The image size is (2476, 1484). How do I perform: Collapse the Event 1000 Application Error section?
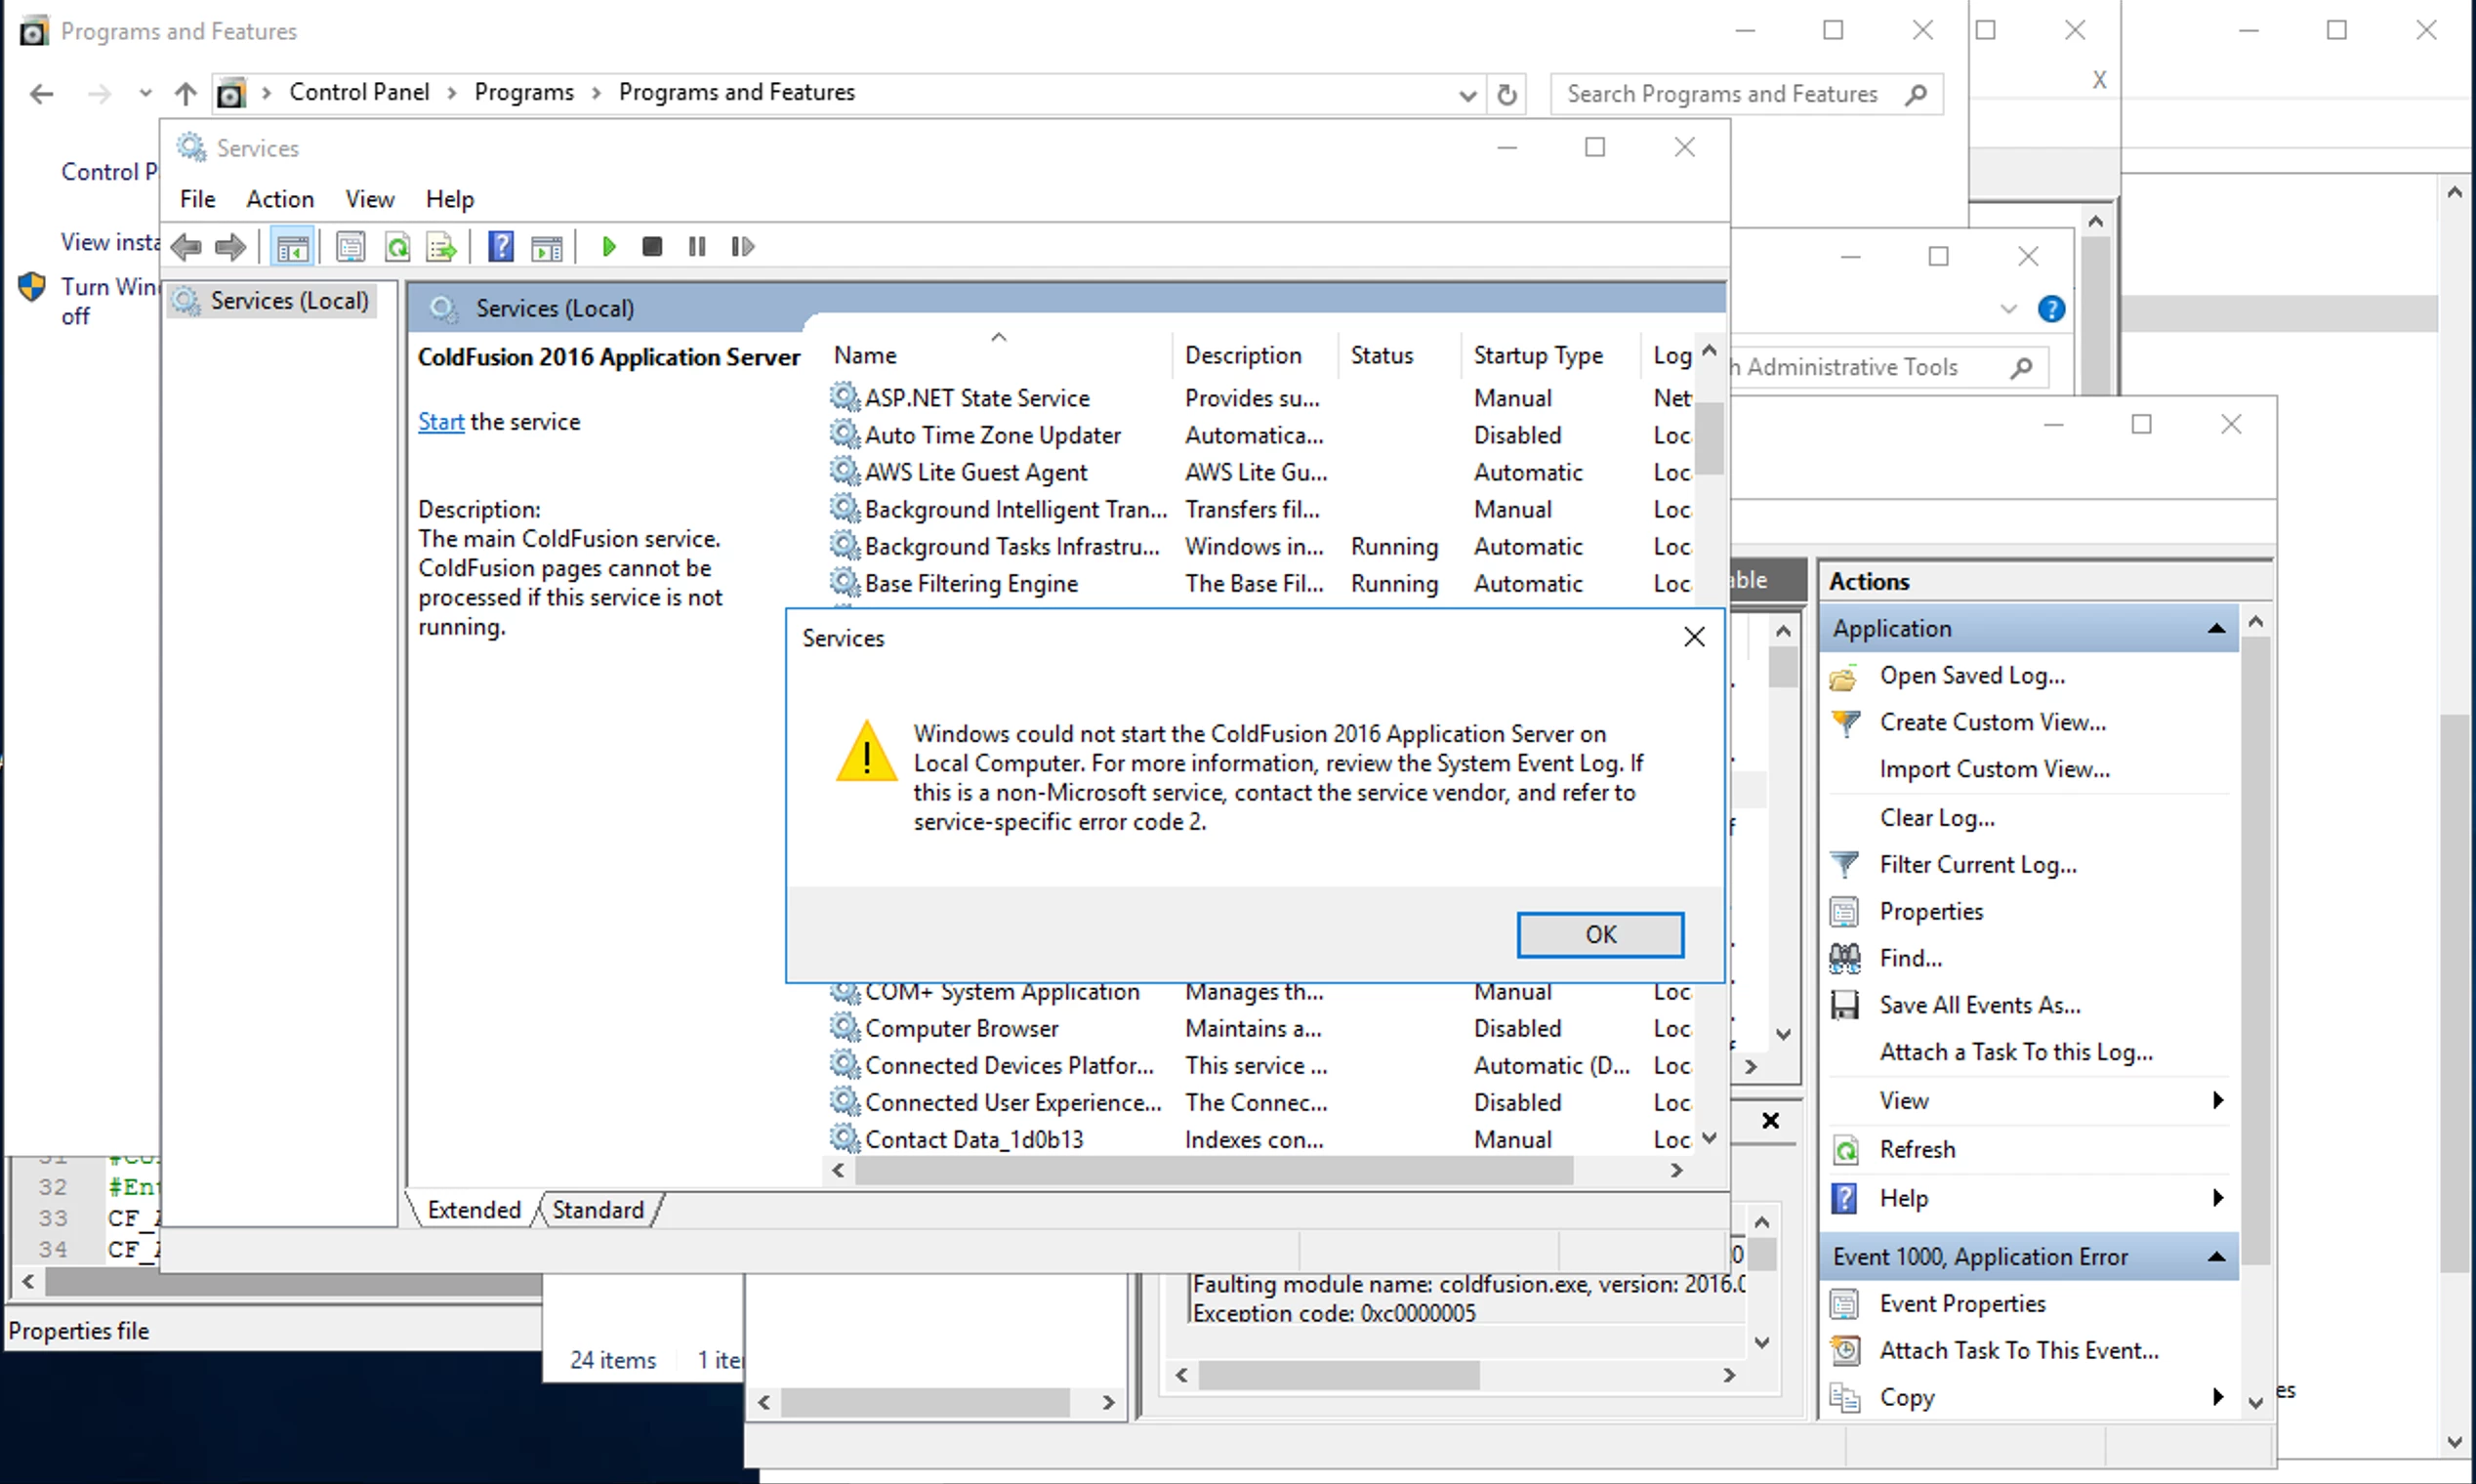(x=2216, y=1256)
